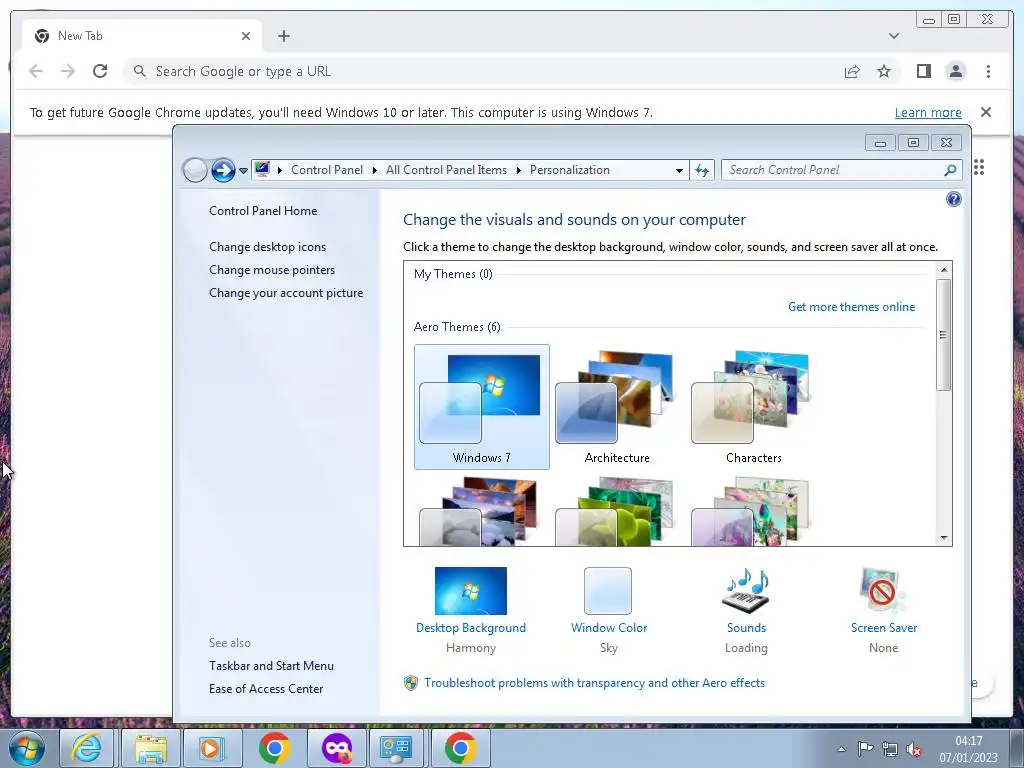The width and height of the screenshot is (1024, 768).
Task: Open Troubleshoot problems with transparency link
Action: tap(594, 683)
